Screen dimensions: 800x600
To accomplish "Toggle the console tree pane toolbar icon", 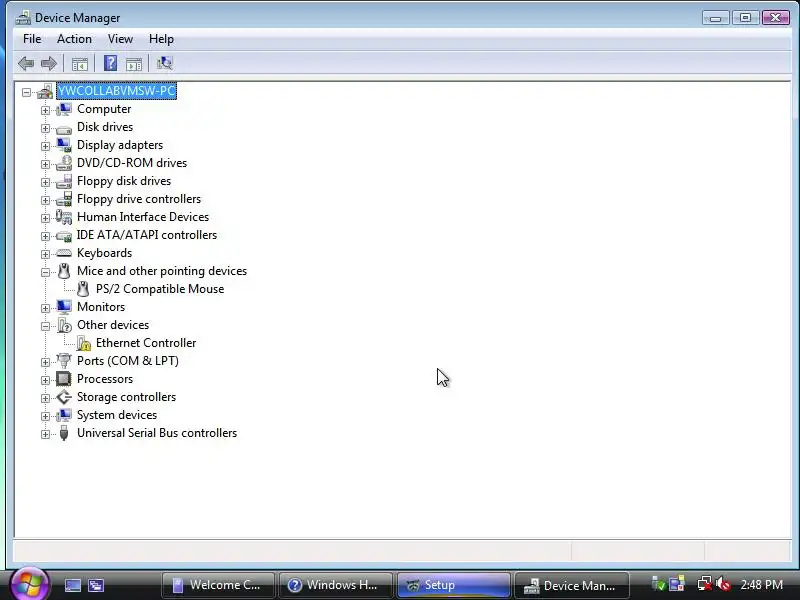I will (x=80, y=64).
